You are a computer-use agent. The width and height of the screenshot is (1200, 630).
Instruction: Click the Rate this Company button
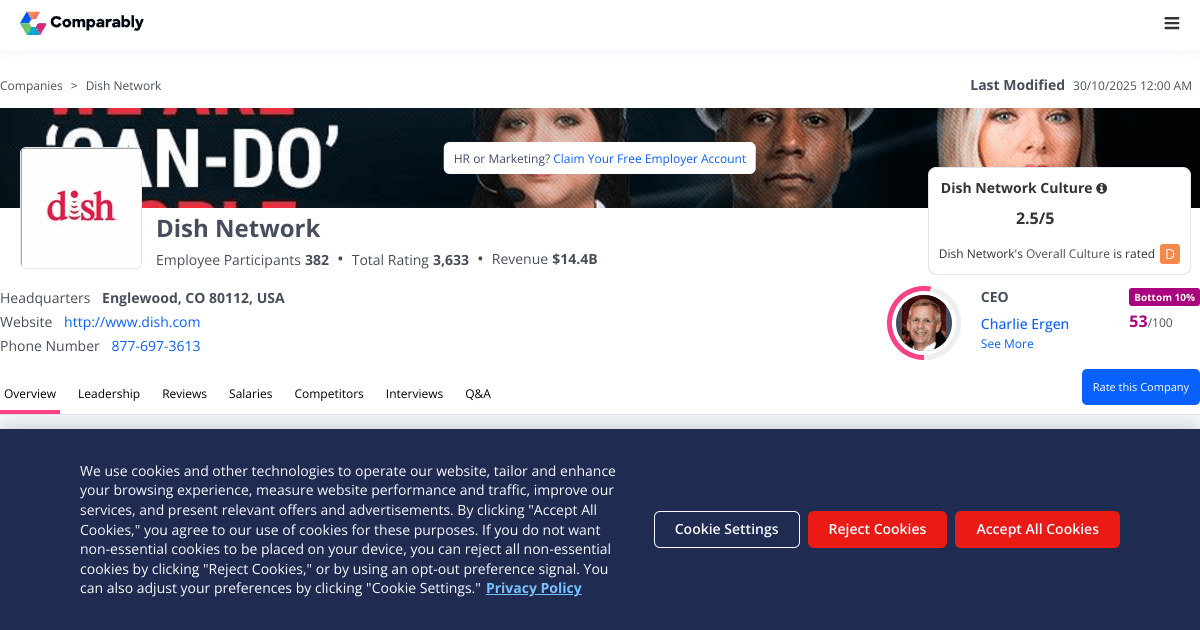1141,387
